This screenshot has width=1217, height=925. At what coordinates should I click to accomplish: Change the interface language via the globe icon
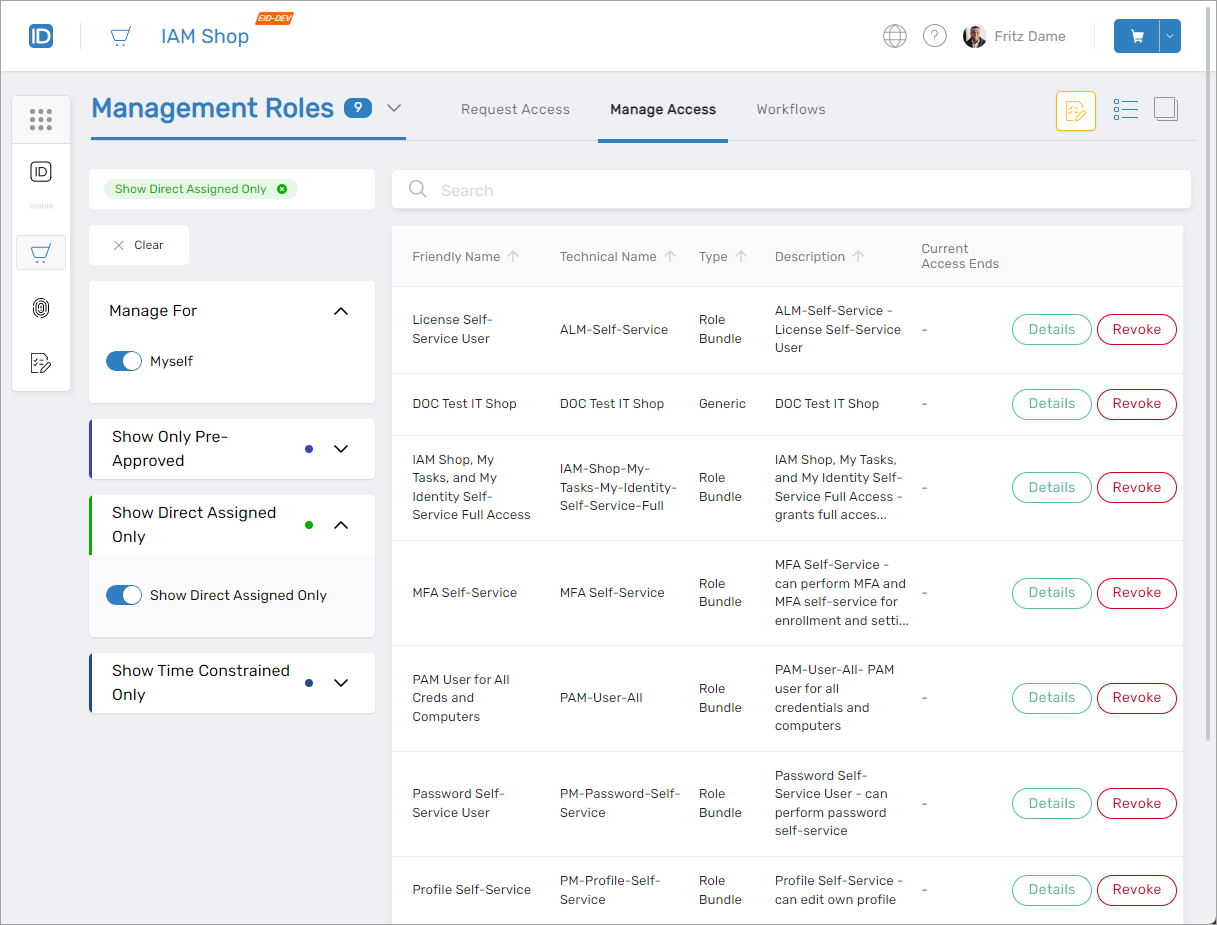coord(894,35)
